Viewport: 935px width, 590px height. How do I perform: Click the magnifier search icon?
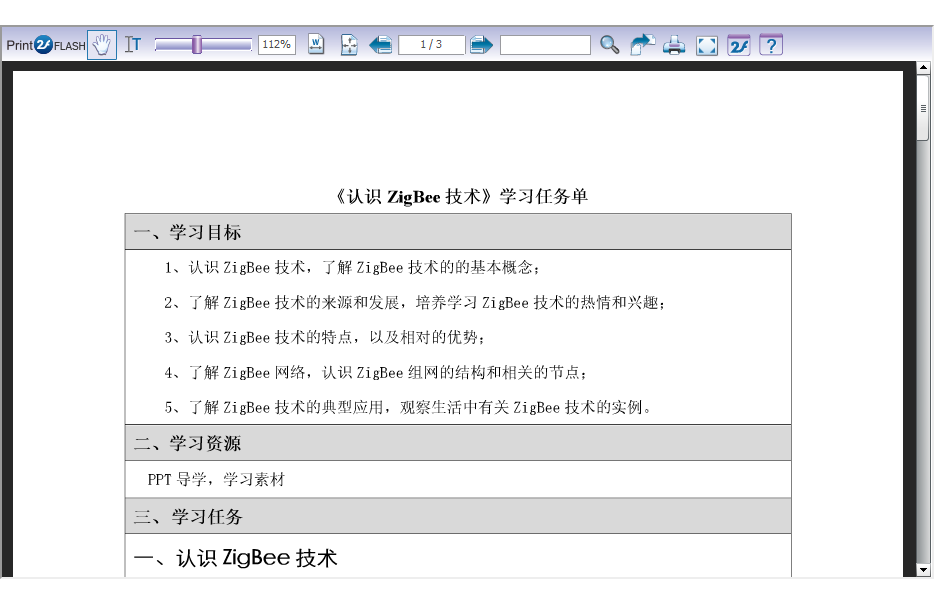click(609, 45)
